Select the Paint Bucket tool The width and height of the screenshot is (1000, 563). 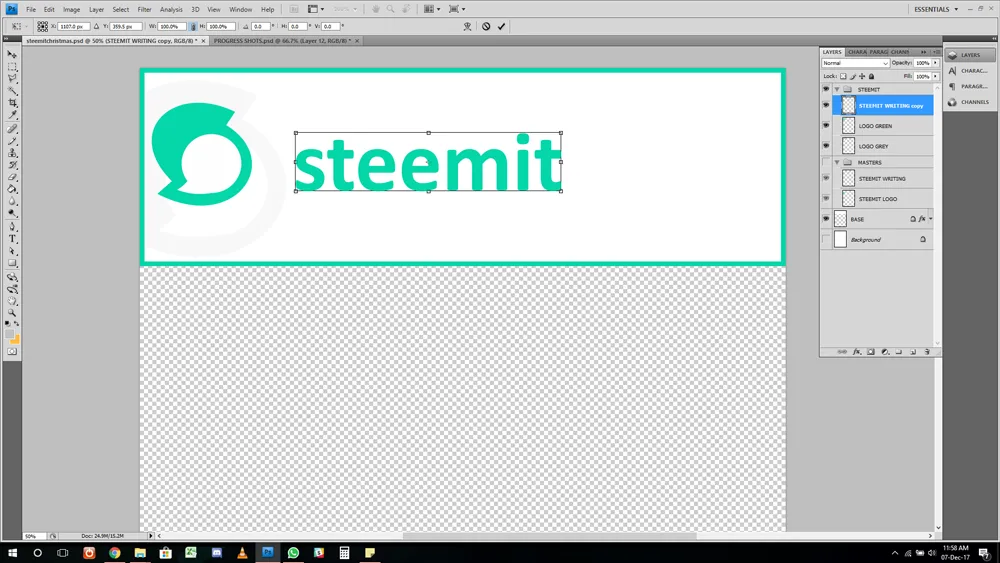(12, 189)
